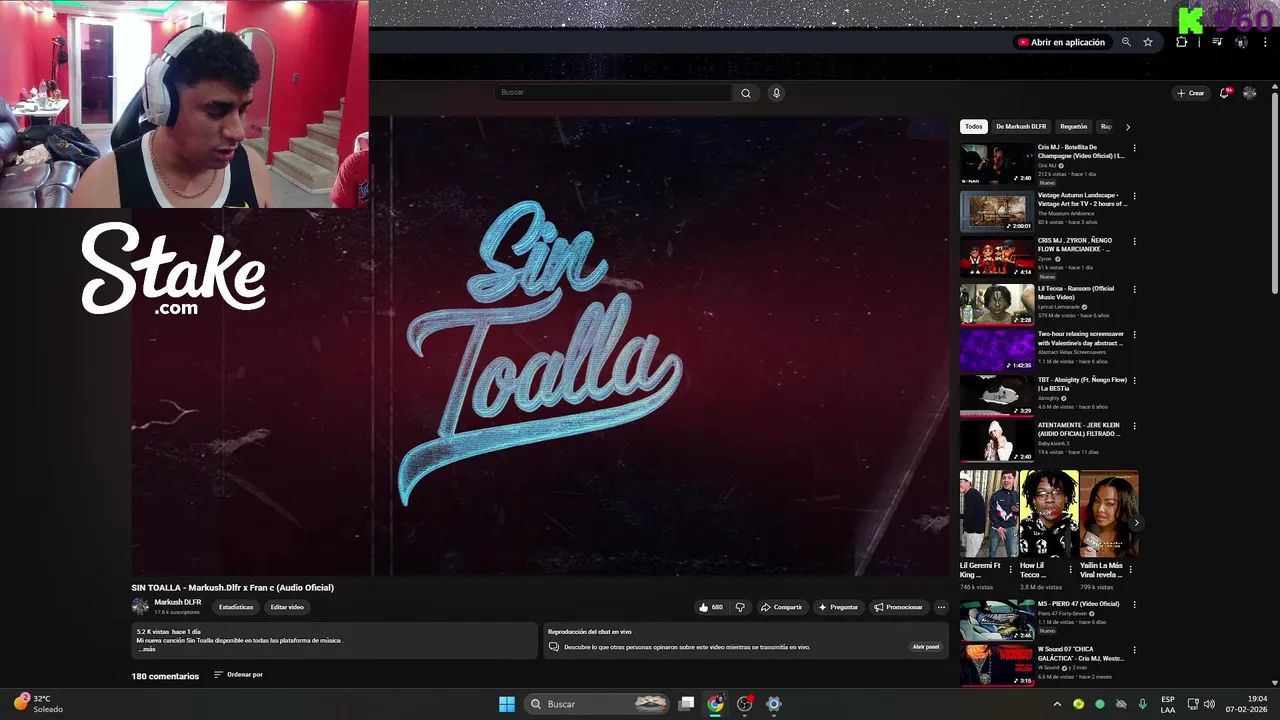Click the "Editar video" button

[287, 607]
